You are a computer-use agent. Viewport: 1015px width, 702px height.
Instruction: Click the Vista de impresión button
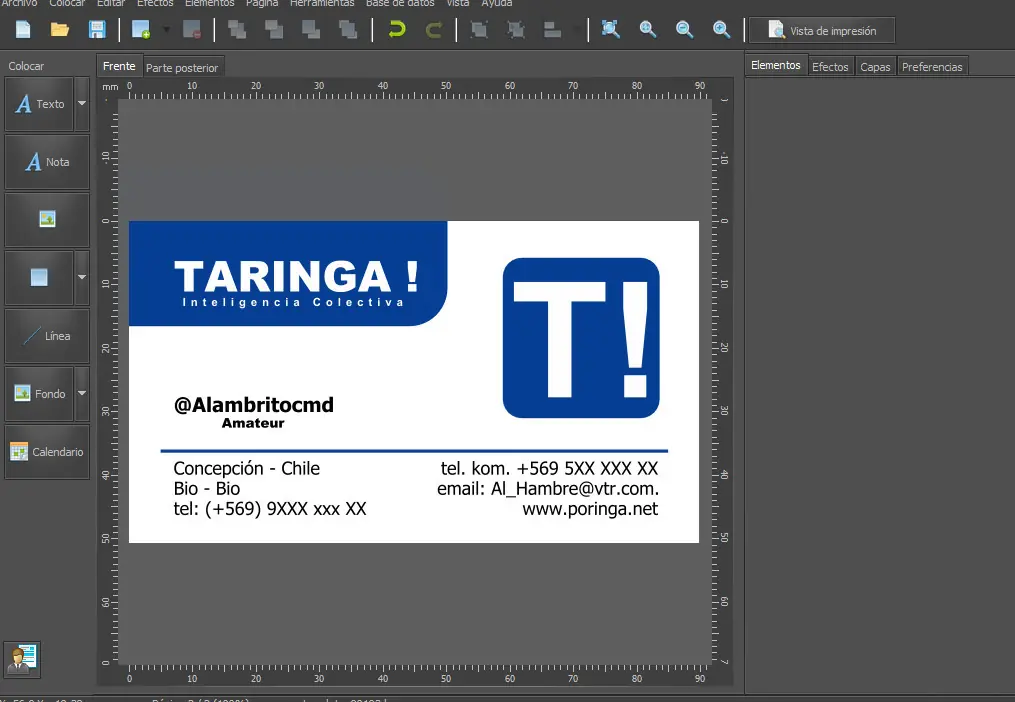(x=822, y=31)
